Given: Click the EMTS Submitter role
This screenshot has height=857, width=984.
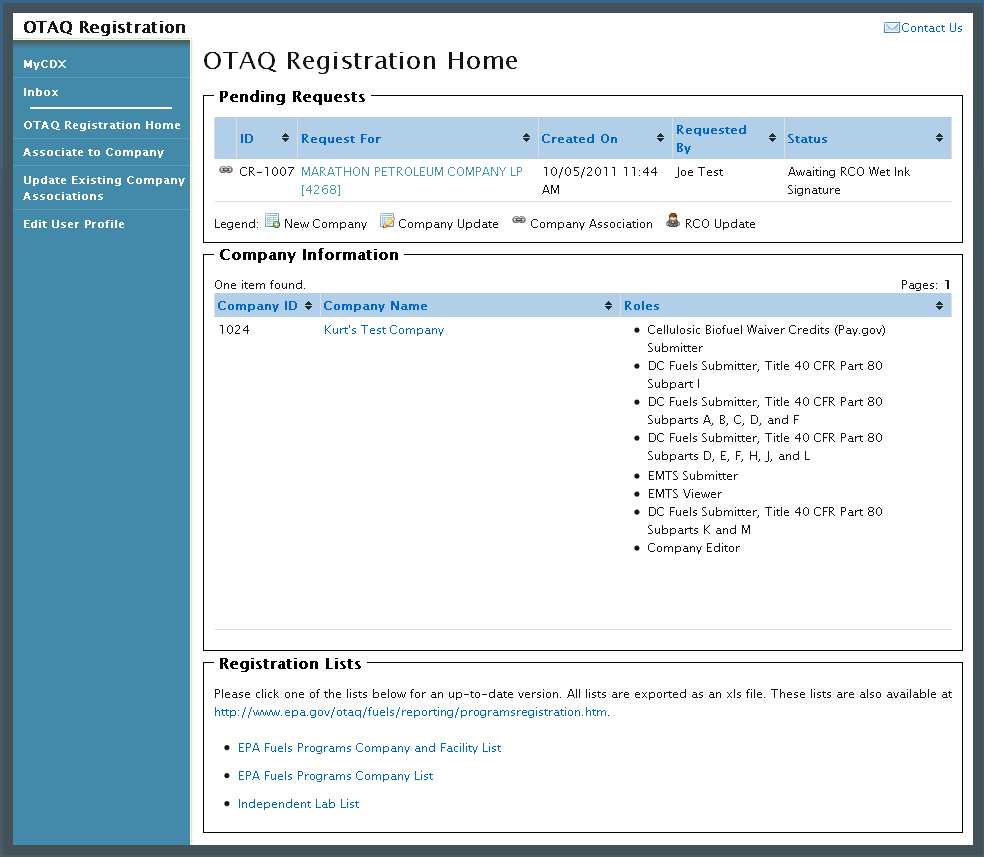Looking at the screenshot, I should coord(693,476).
